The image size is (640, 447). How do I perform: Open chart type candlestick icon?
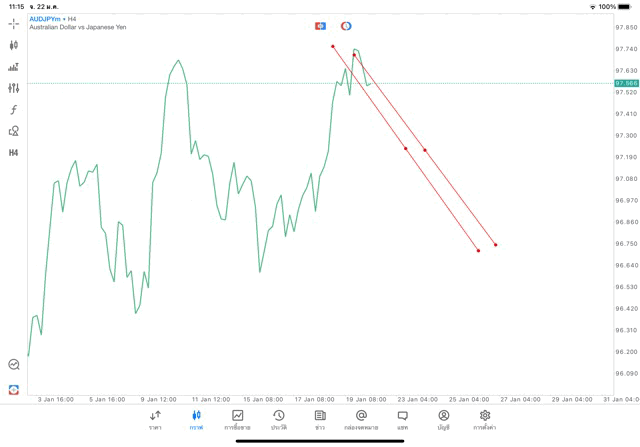(14, 45)
